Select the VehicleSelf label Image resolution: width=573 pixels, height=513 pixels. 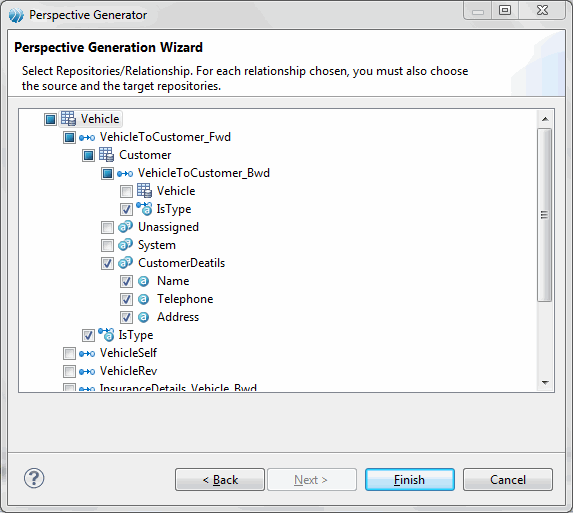point(128,353)
